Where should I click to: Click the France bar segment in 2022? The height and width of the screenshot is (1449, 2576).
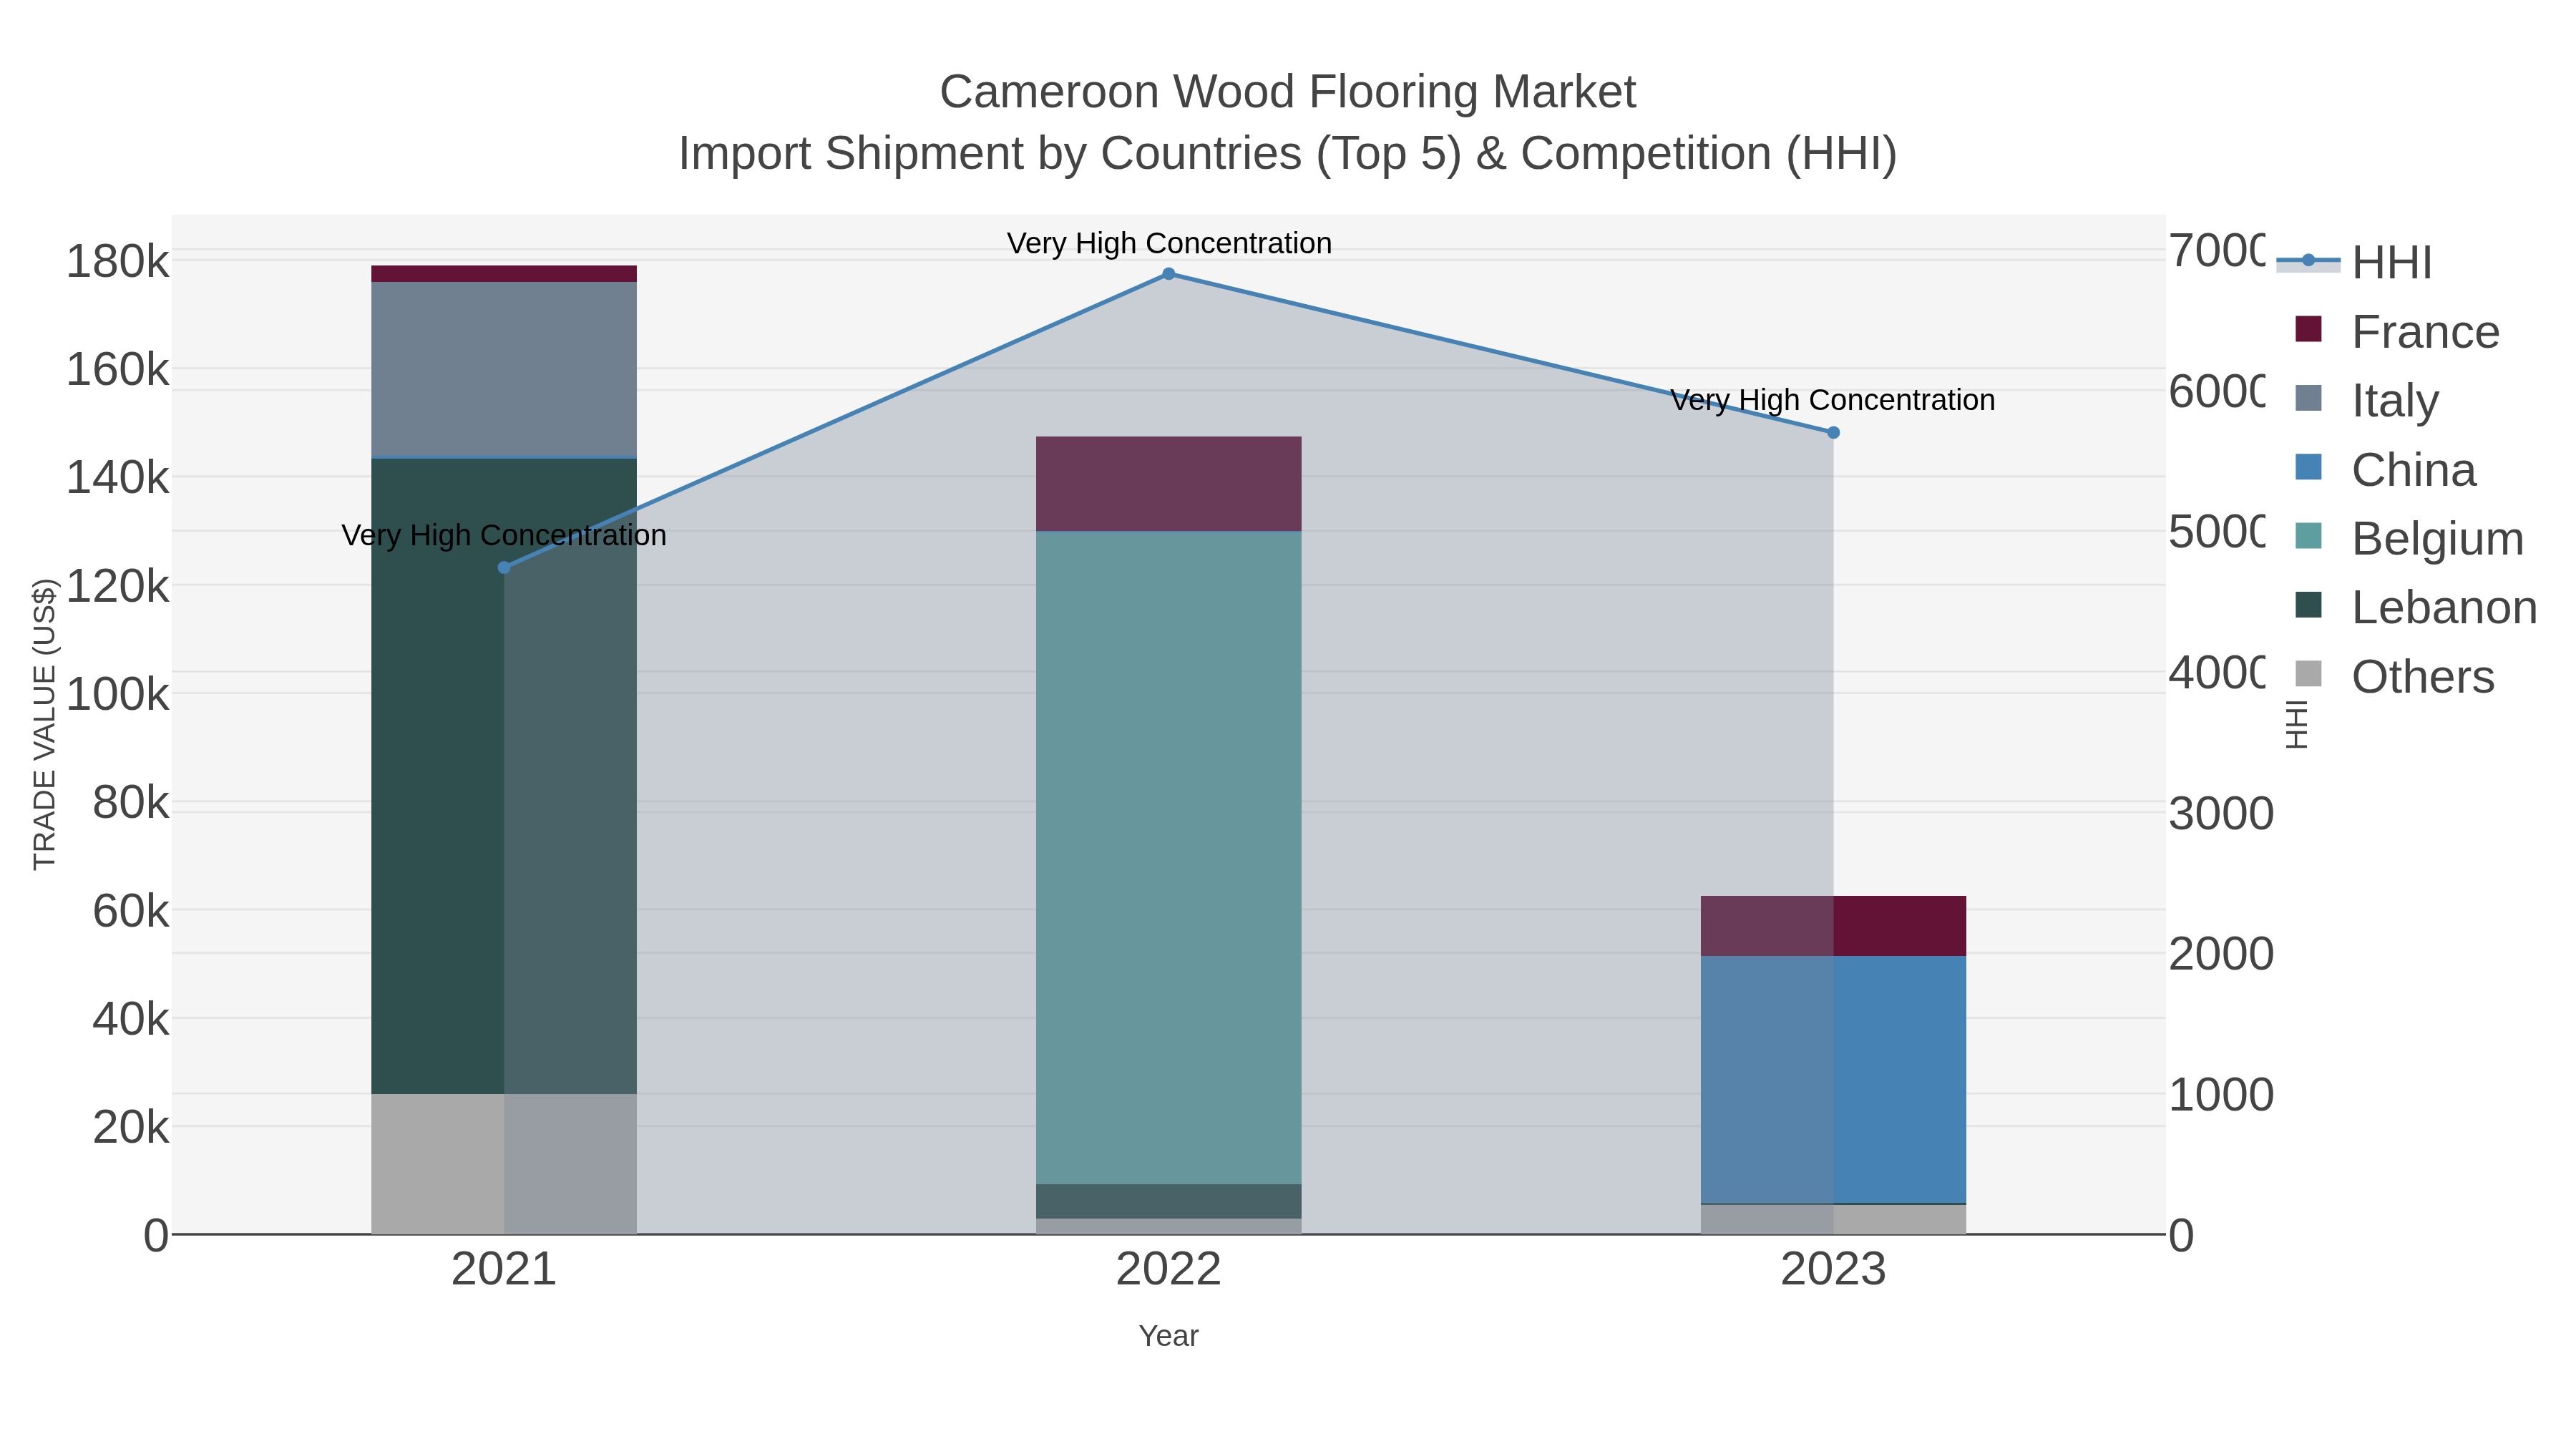(1168, 484)
